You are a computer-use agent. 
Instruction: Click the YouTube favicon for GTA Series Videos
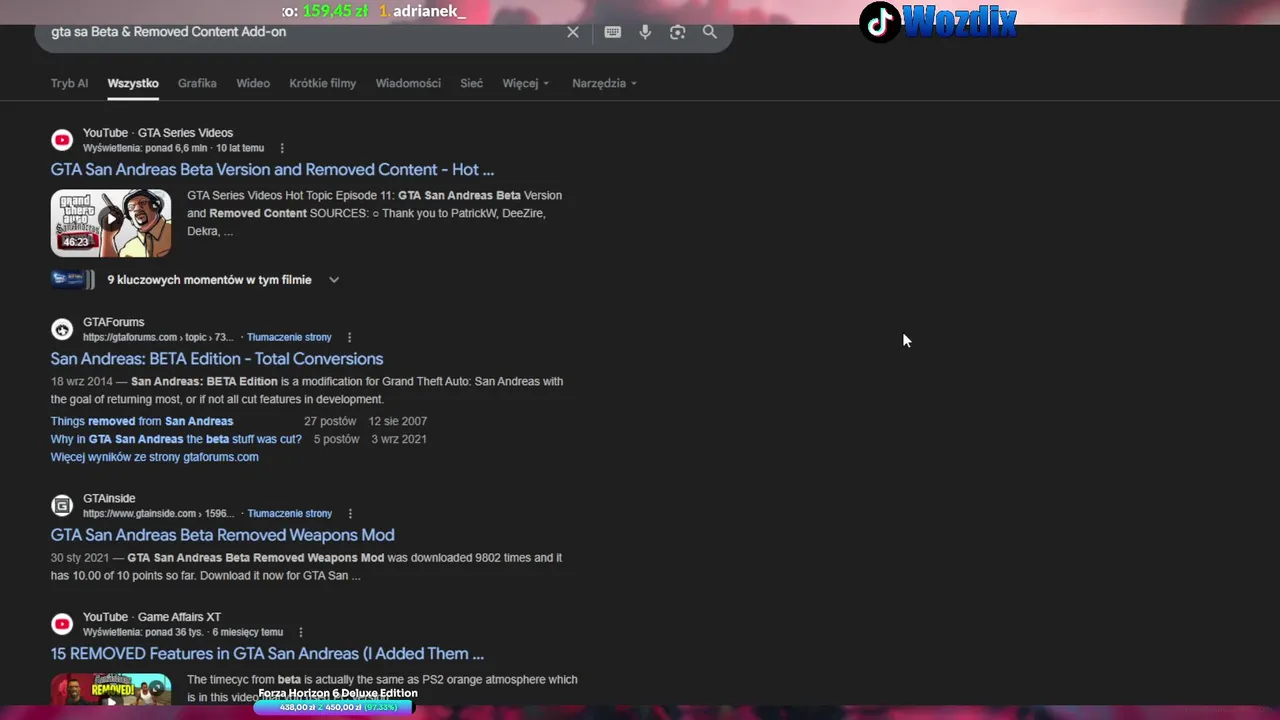[62, 140]
